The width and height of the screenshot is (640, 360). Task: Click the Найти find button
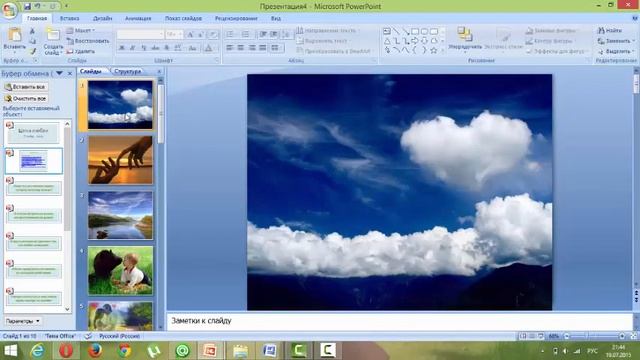[x=610, y=31]
